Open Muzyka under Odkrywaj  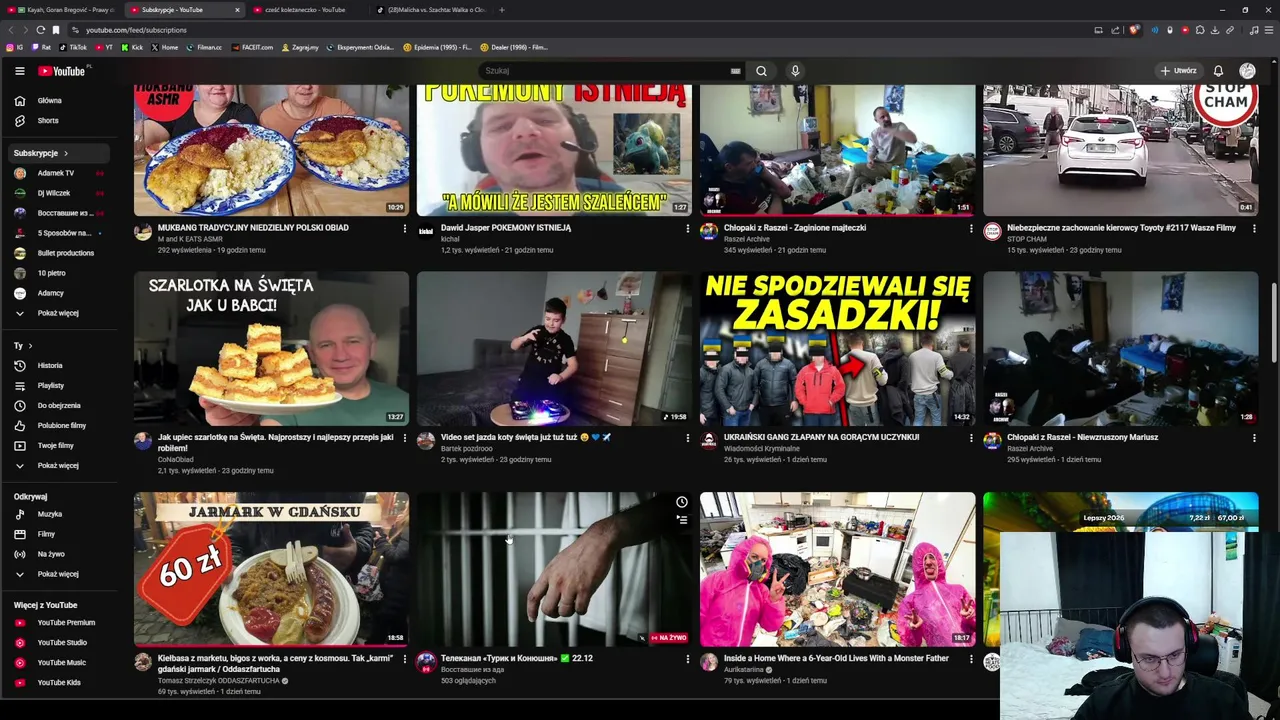[x=60, y=514]
